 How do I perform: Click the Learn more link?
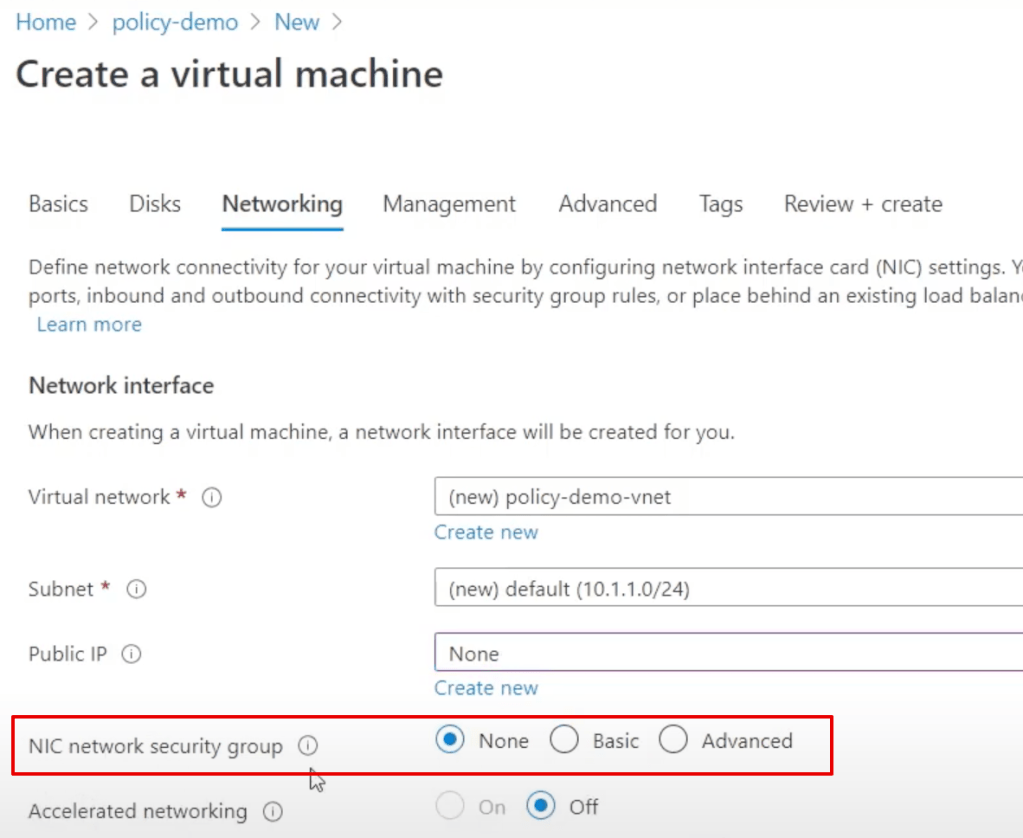89,324
